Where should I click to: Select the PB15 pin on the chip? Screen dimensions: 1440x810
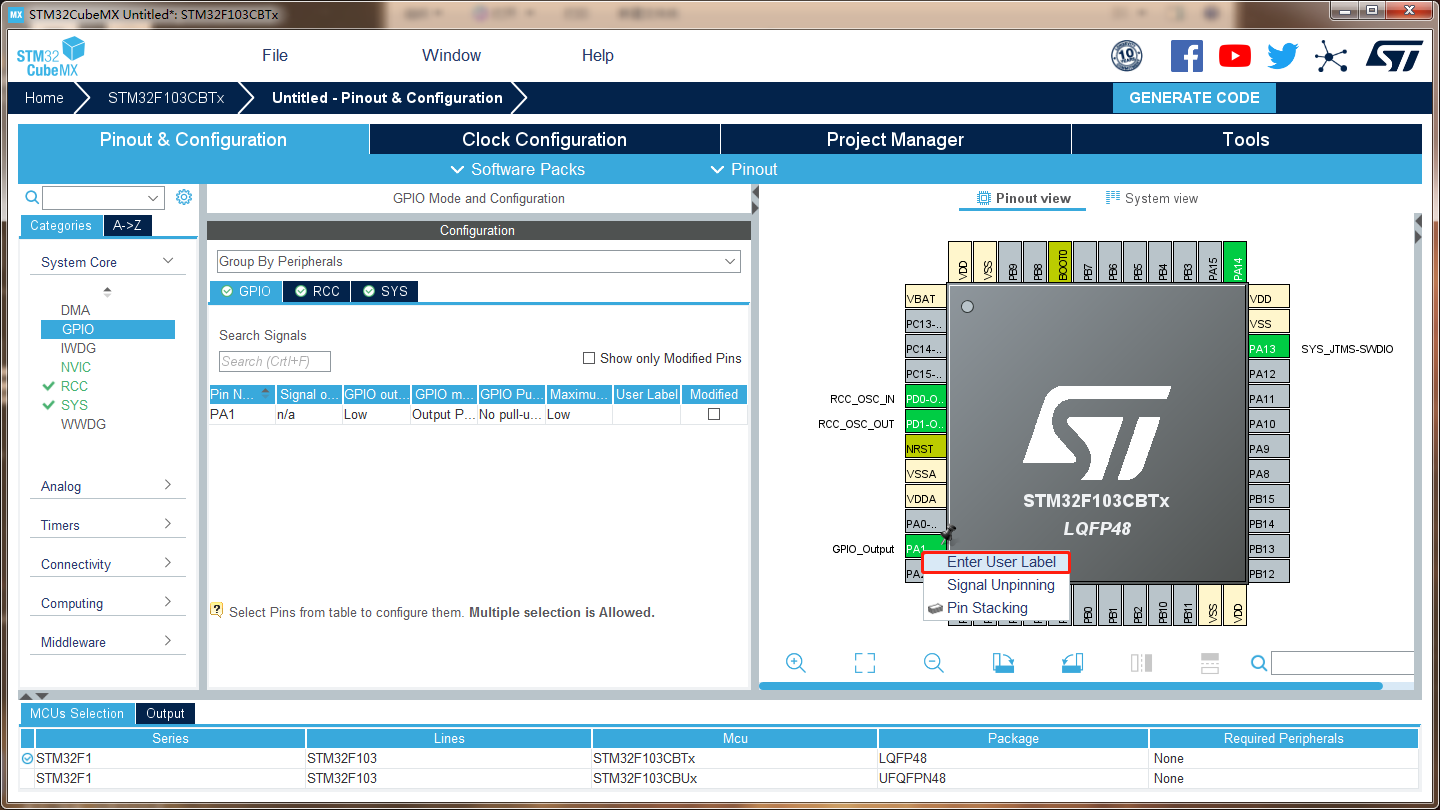(x=1268, y=499)
